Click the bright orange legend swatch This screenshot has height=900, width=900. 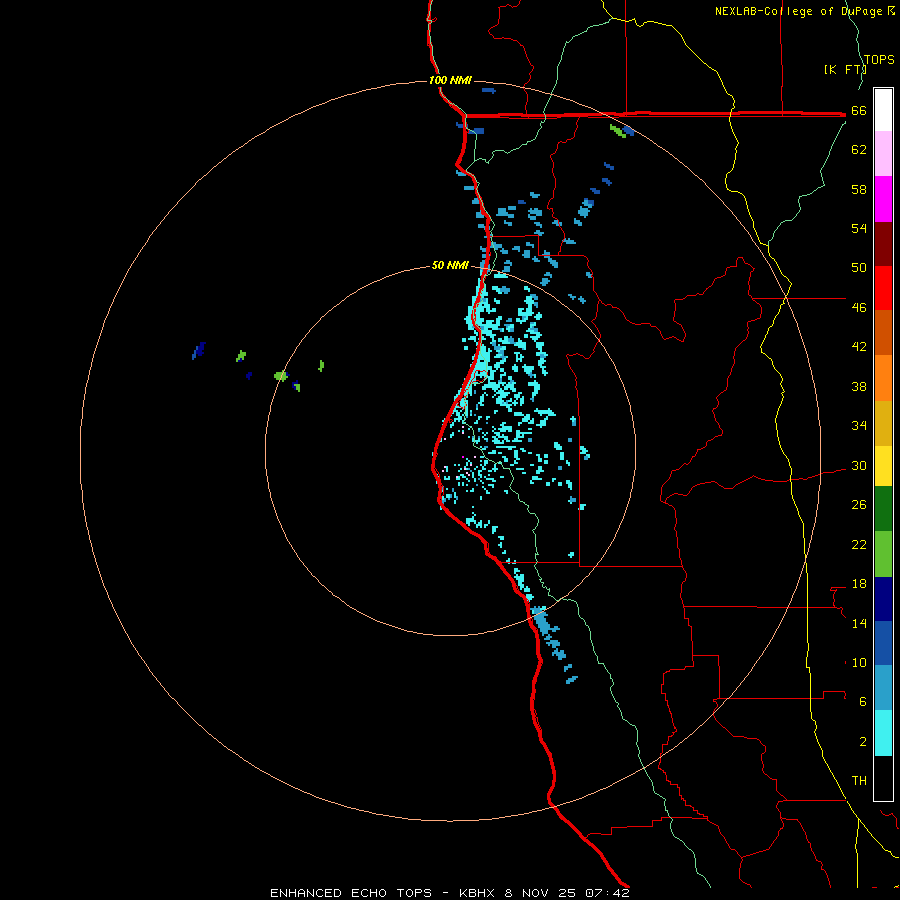click(883, 378)
